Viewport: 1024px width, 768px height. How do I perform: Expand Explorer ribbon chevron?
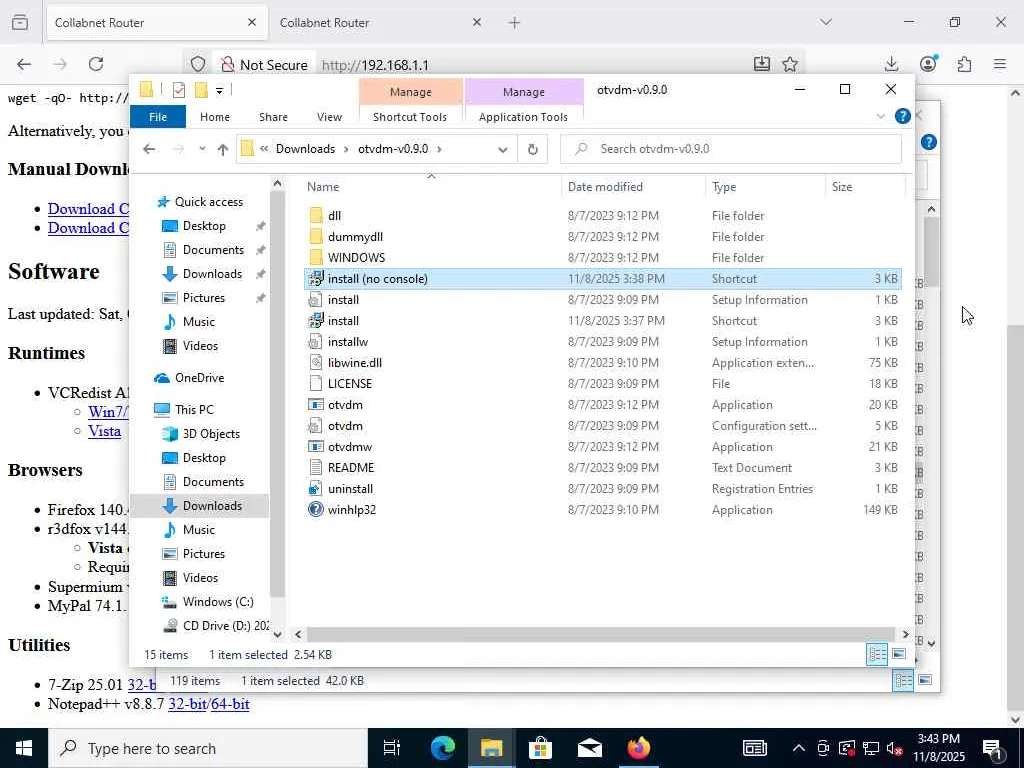coord(880,116)
